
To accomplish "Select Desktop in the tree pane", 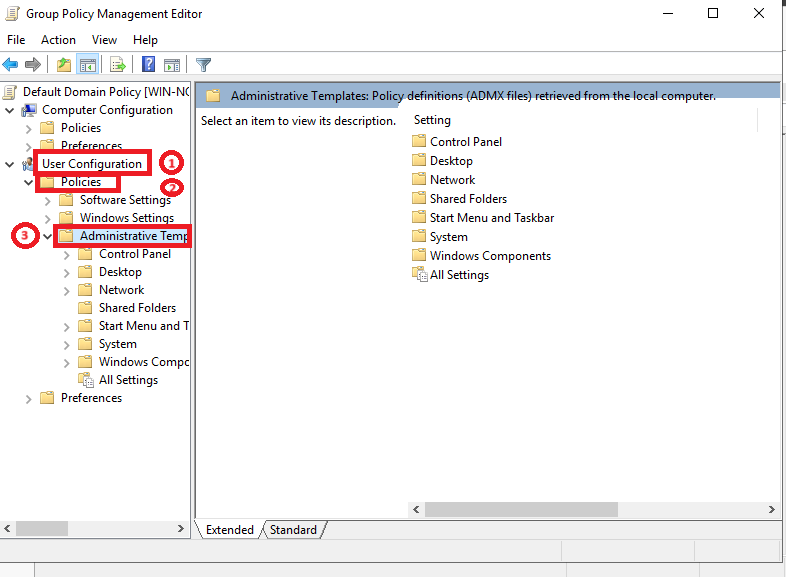I will pyautogui.click(x=120, y=272).
